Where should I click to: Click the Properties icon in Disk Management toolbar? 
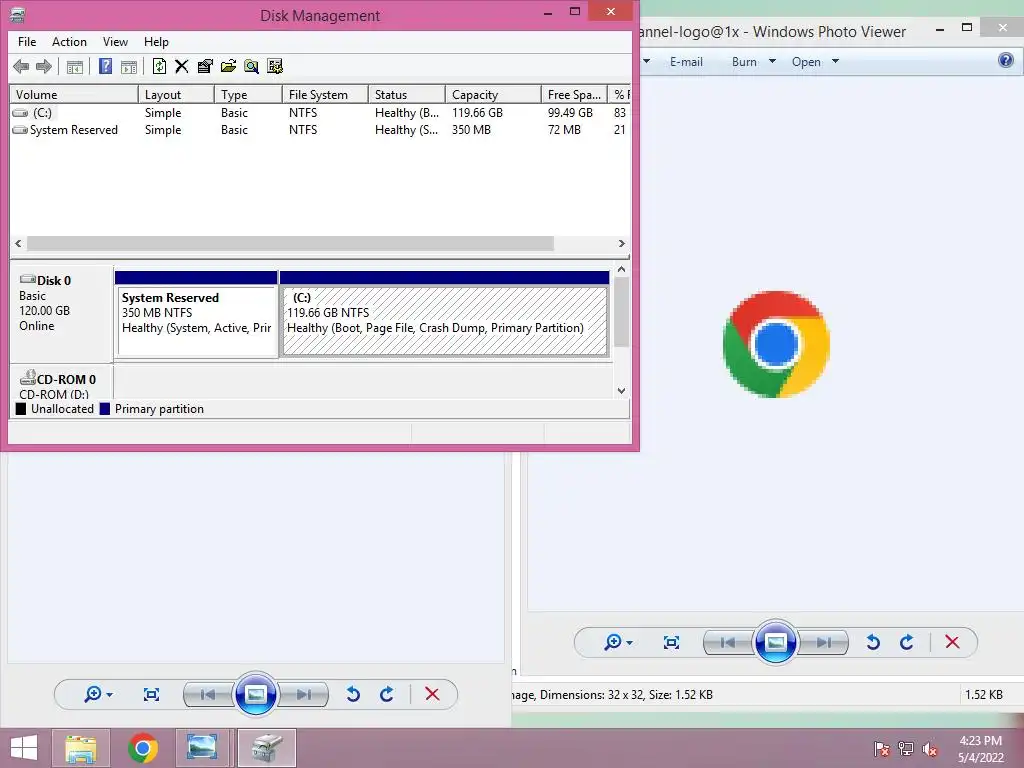[x=205, y=66]
